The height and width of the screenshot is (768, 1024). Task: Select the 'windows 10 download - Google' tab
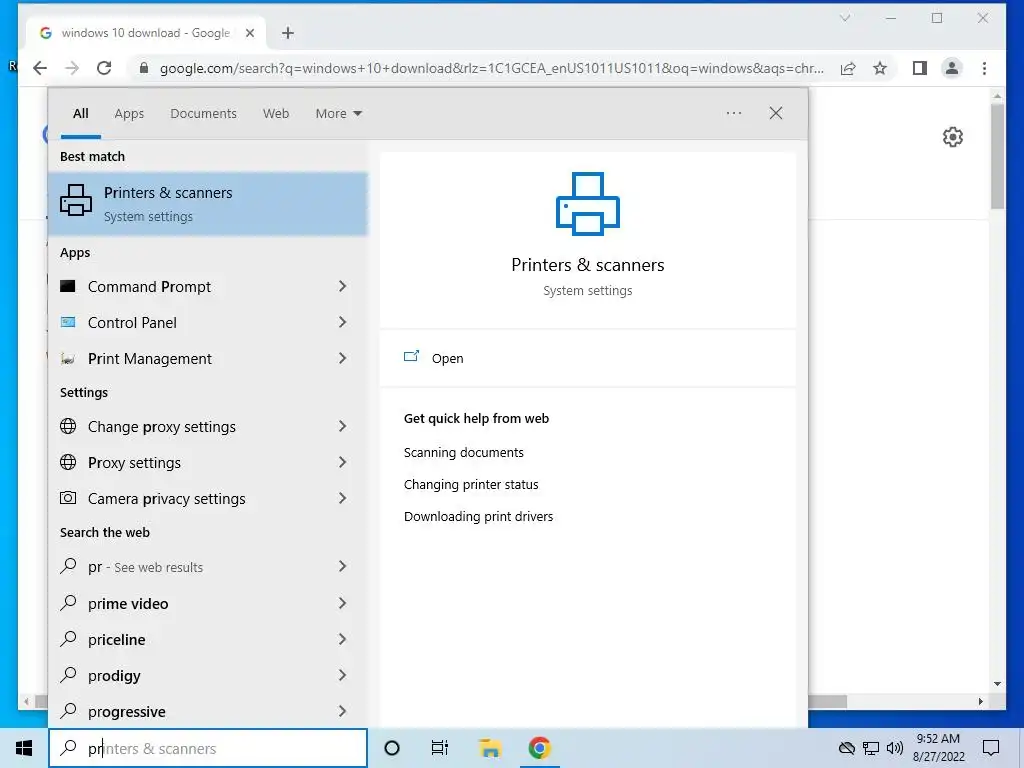[x=145, y=33]
